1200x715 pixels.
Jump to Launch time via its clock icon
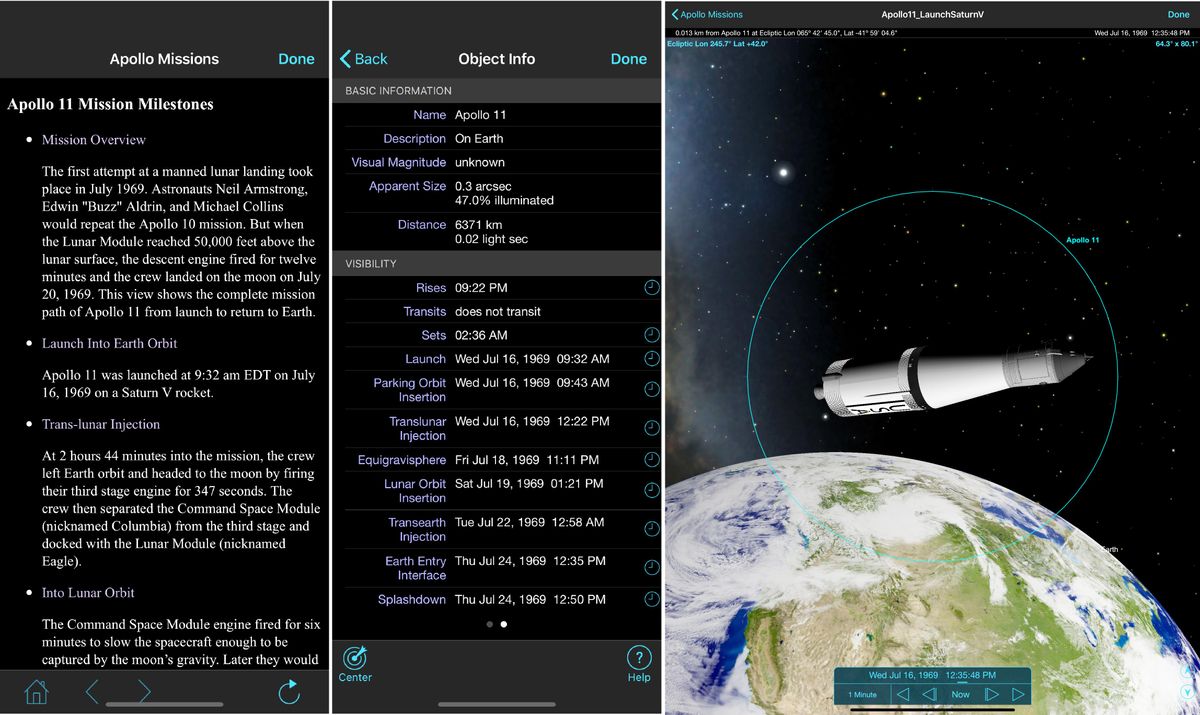click(651, 358)
